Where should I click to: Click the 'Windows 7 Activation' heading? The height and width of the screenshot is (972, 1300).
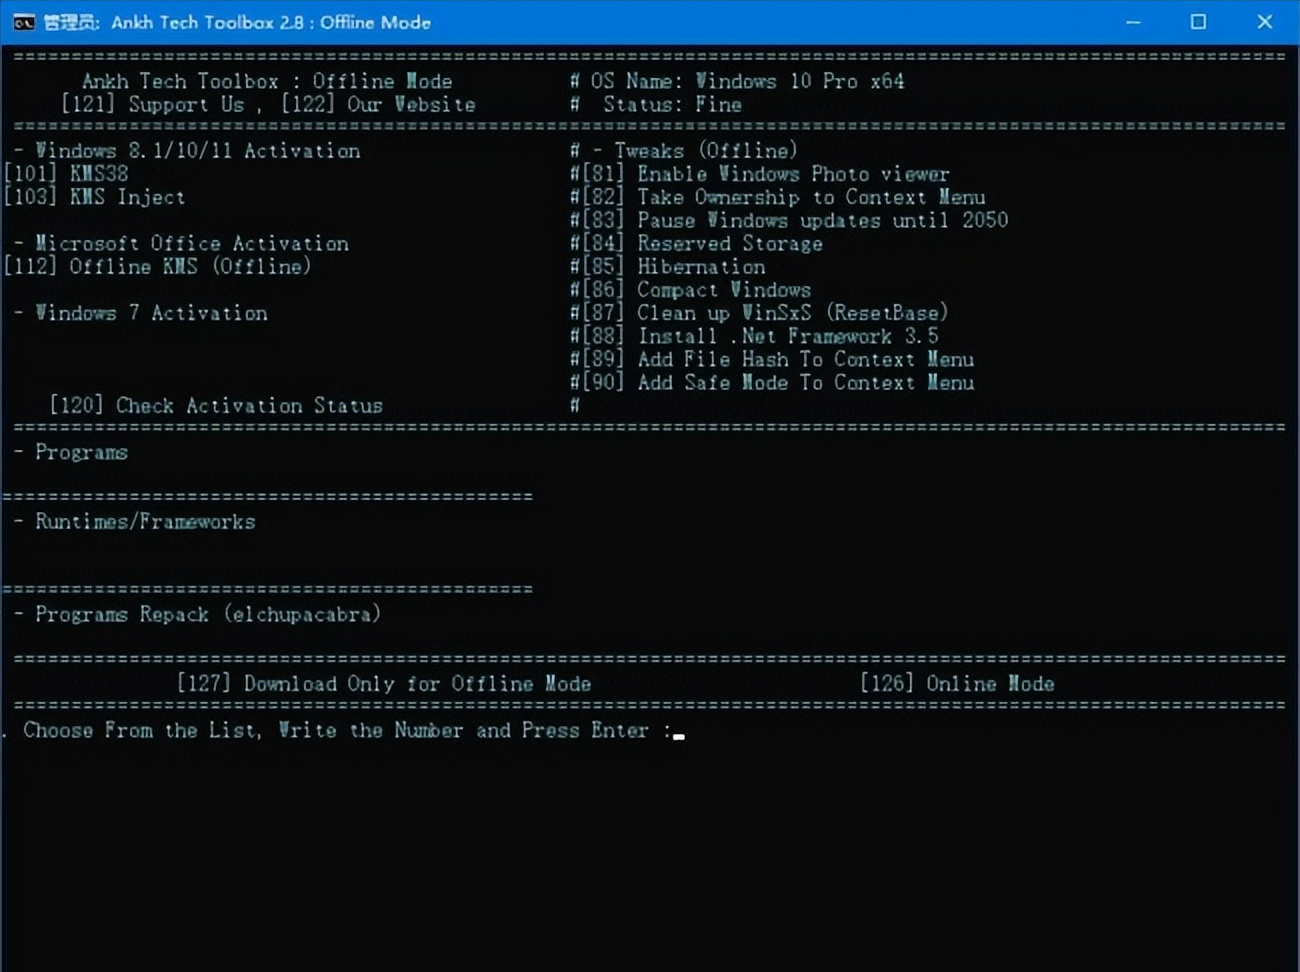tap(152, 313)
